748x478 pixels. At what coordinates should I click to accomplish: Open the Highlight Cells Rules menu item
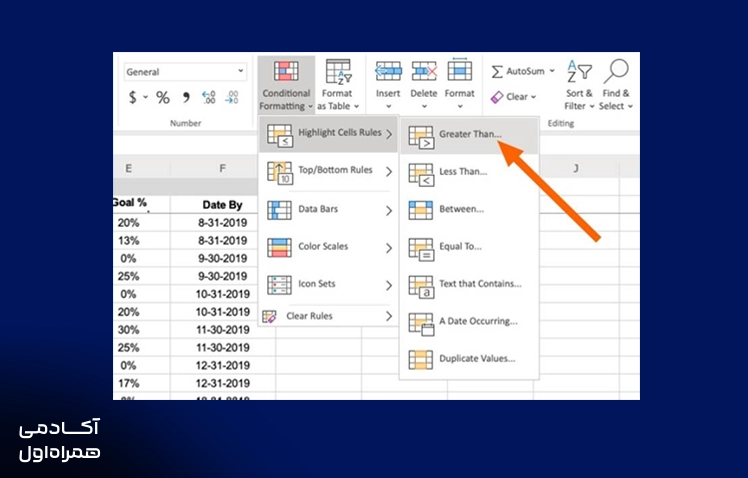tap(328, 134)
